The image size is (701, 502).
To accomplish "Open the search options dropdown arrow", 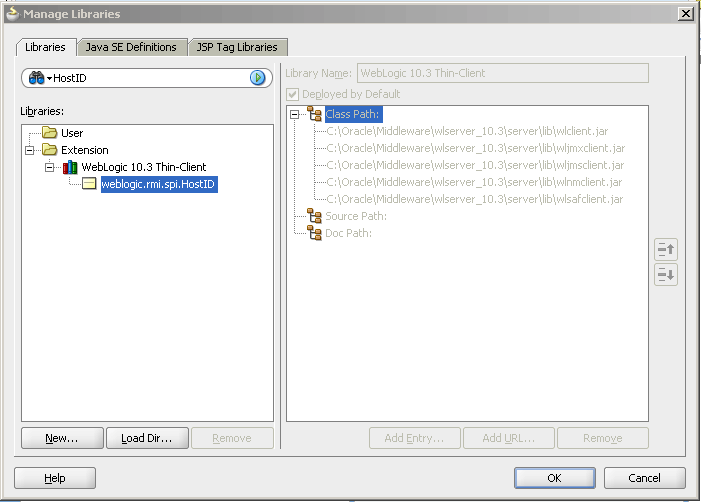I will (49, 79).
